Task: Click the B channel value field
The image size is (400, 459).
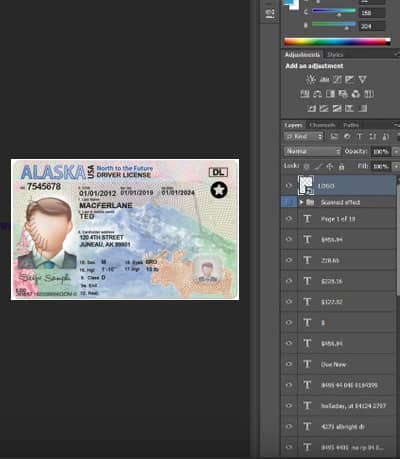Action: click(372, 26)
